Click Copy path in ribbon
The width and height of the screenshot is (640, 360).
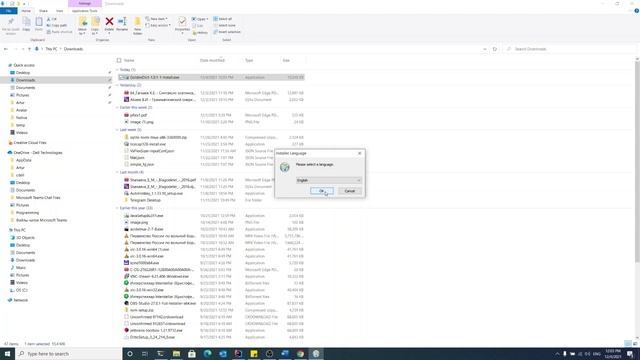click(57, 25)
